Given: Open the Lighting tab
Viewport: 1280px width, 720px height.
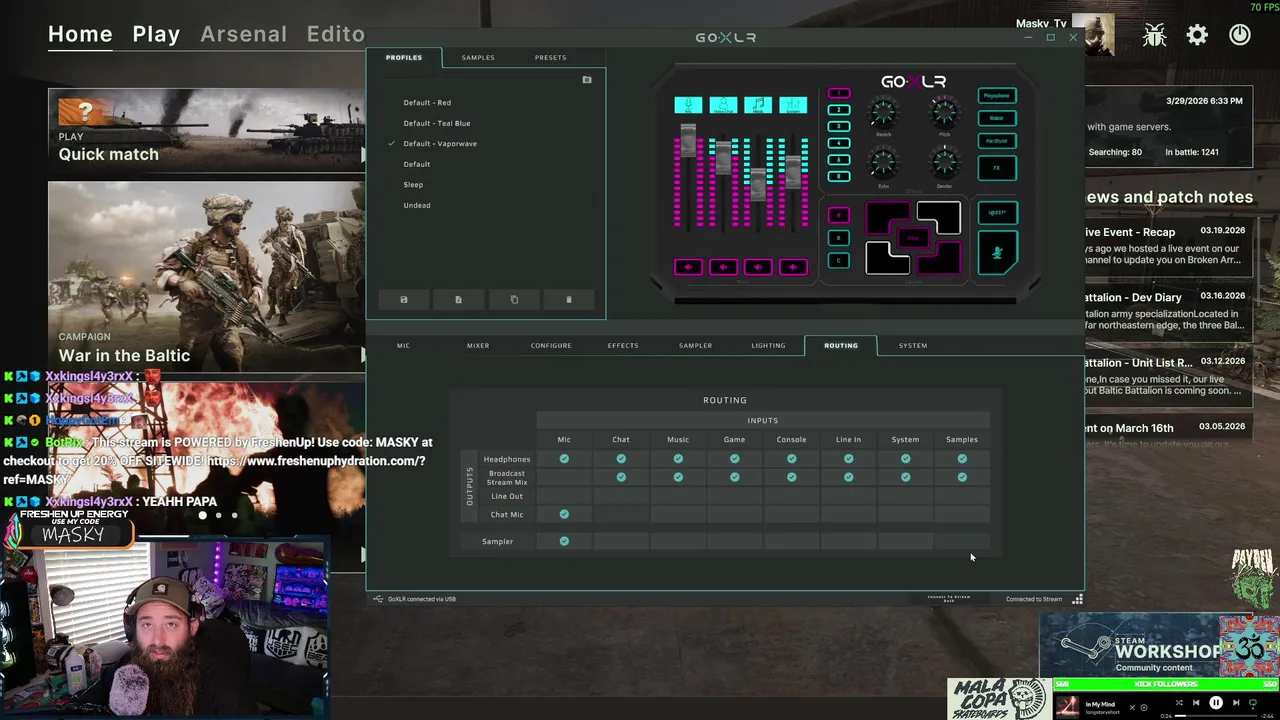Looking at the screenshot, I should point(768,345).
